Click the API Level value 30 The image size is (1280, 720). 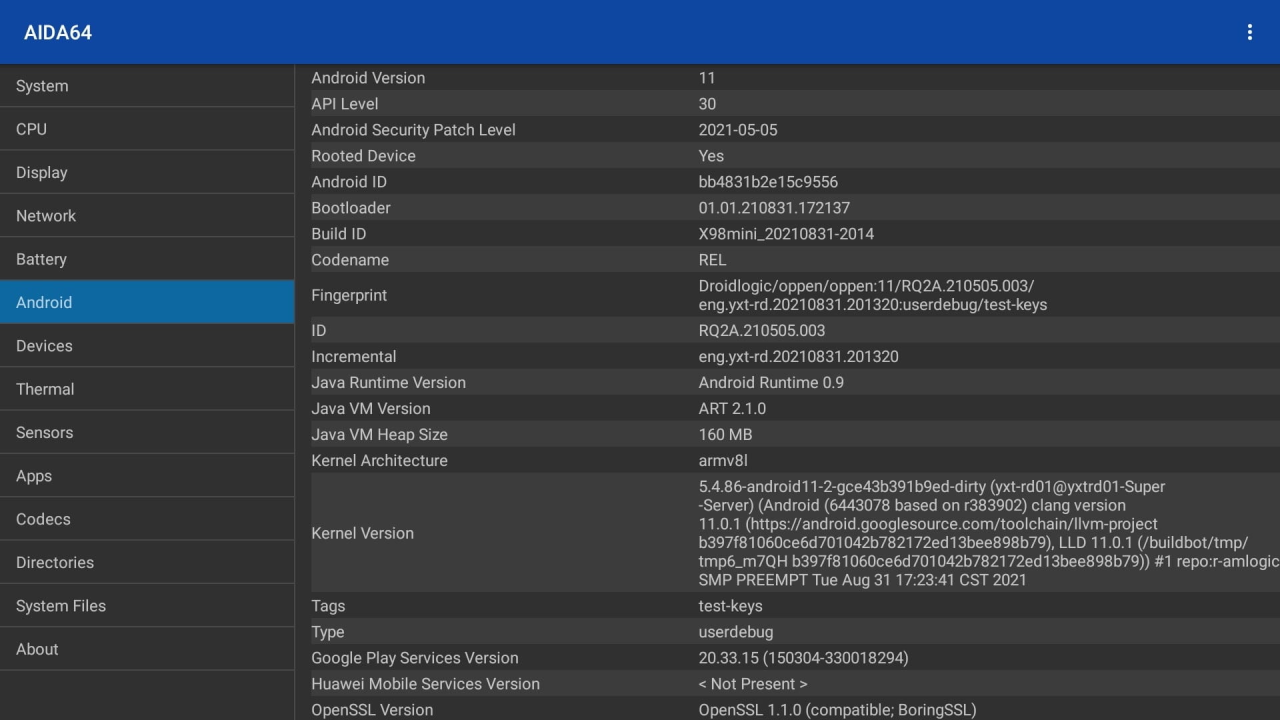click(x=707, y=104)
